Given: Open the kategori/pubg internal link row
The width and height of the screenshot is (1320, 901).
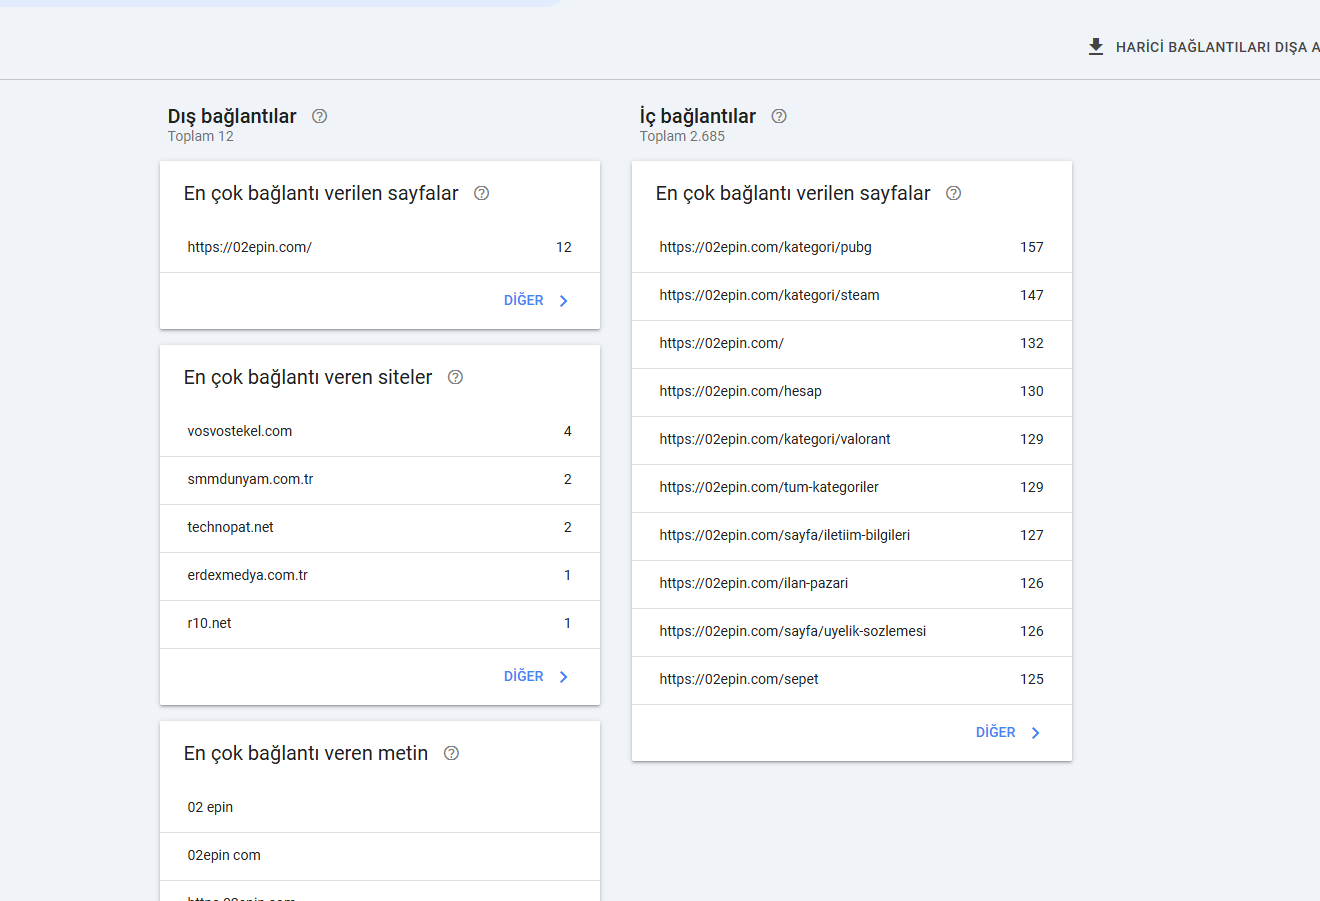Looking at the screenshot, I should coord(852,248).
